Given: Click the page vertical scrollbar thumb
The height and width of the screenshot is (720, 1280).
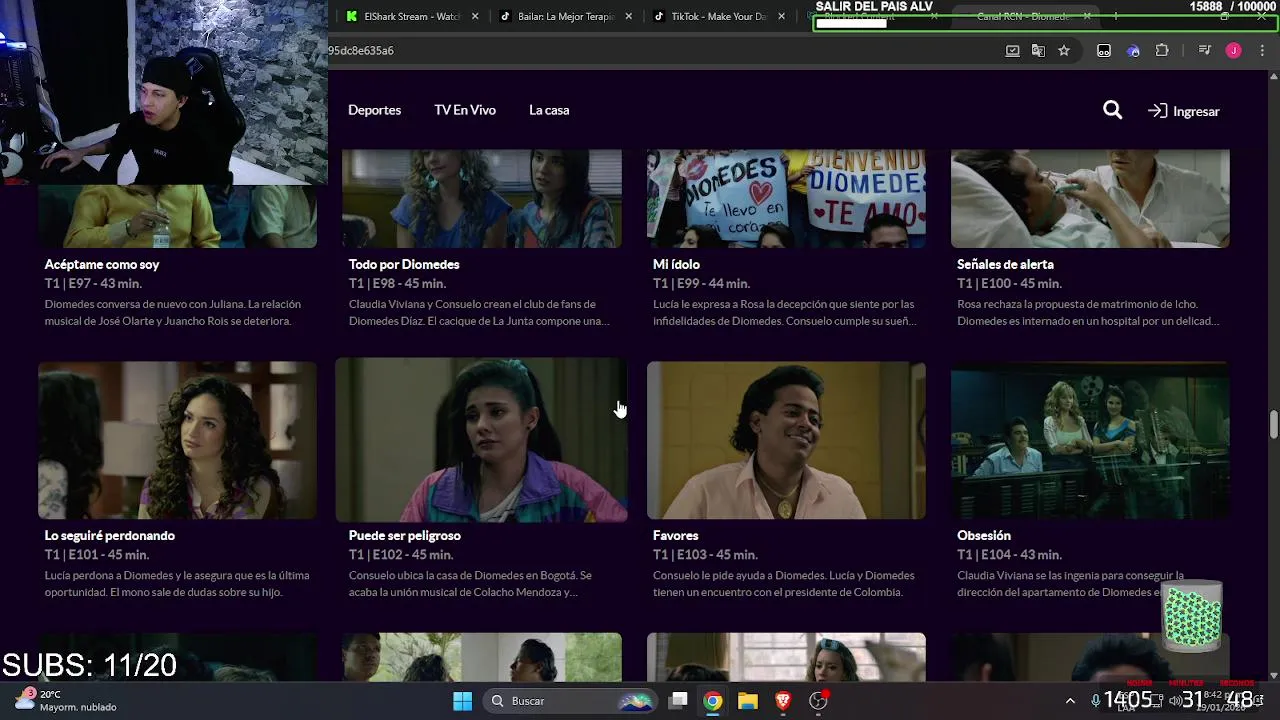Looking at the screenshot, I should coord(1273,423).
